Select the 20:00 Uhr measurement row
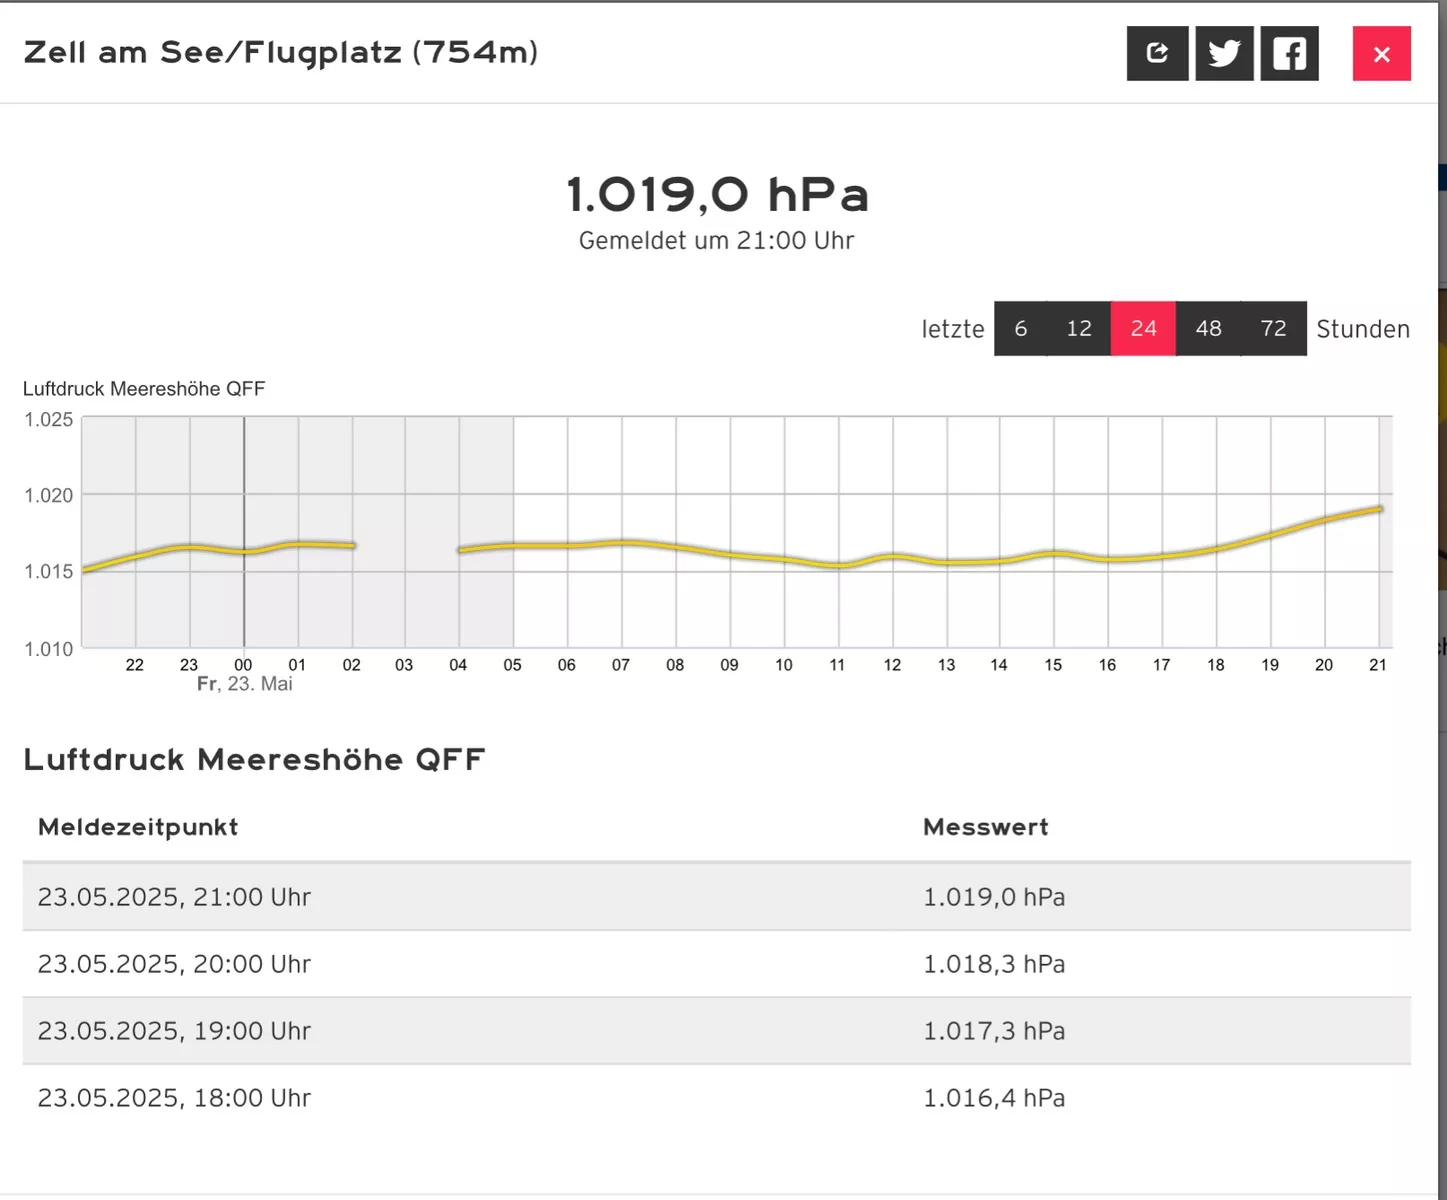This screenshot has height=1200, width=1447. tap(716, 964)
